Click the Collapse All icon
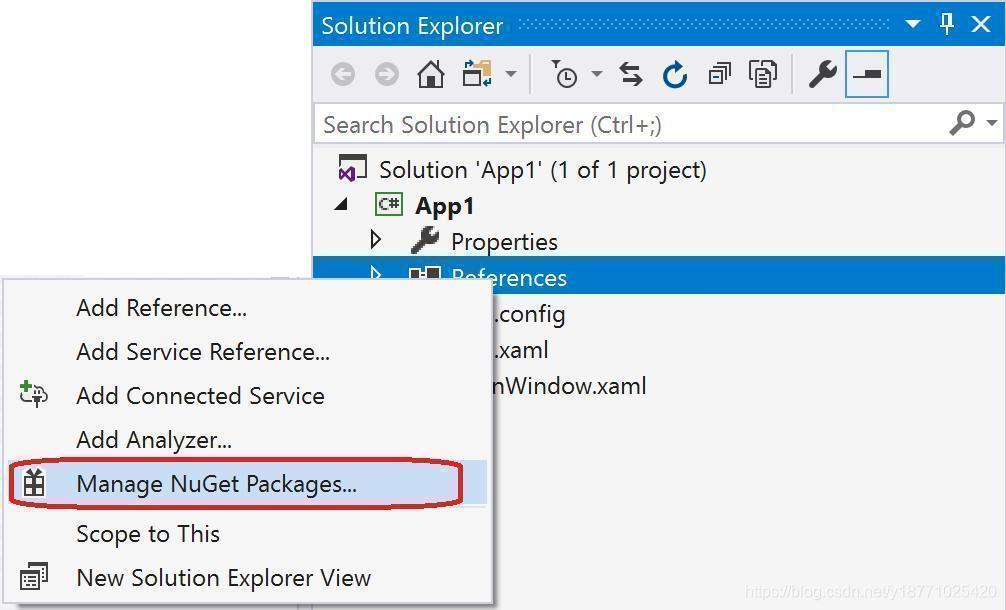Viewport: 1006px width, 610px height. point(719,74)
